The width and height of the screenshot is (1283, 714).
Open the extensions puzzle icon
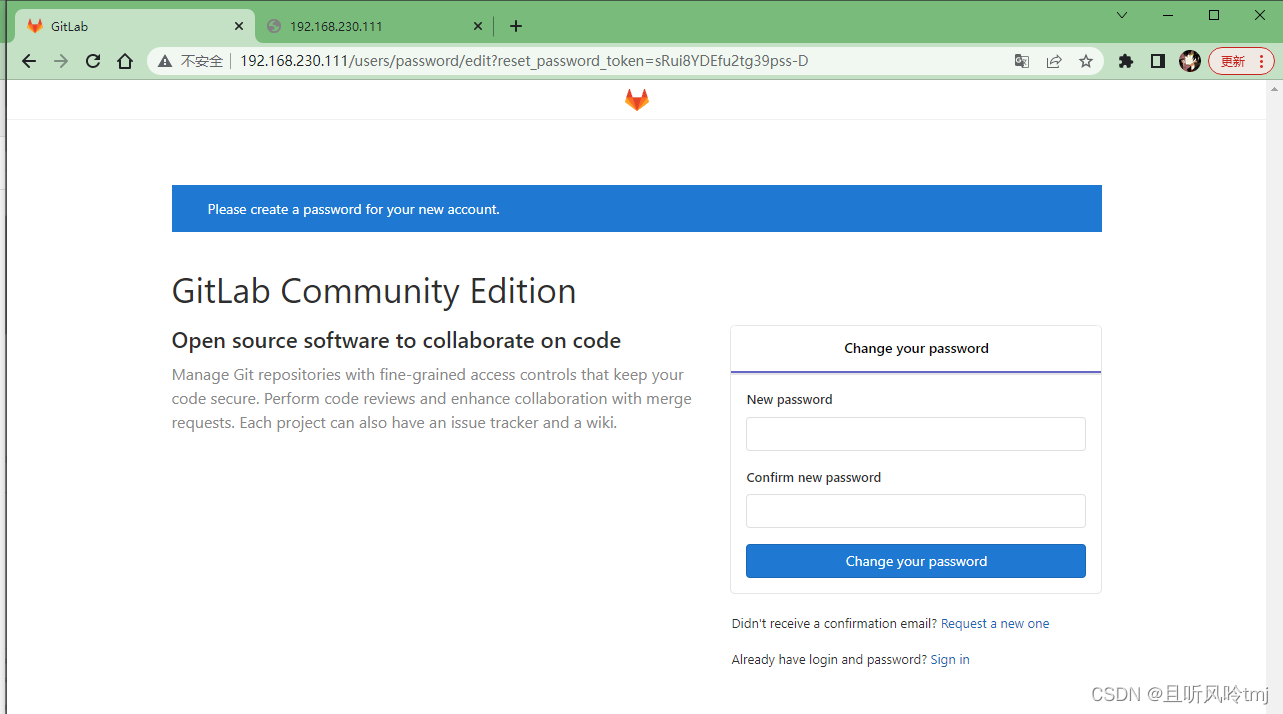[1126, 61]
